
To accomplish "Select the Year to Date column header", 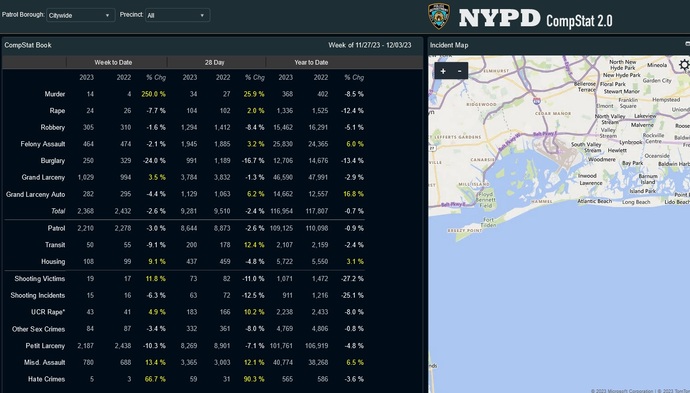I will coord(311,62).
